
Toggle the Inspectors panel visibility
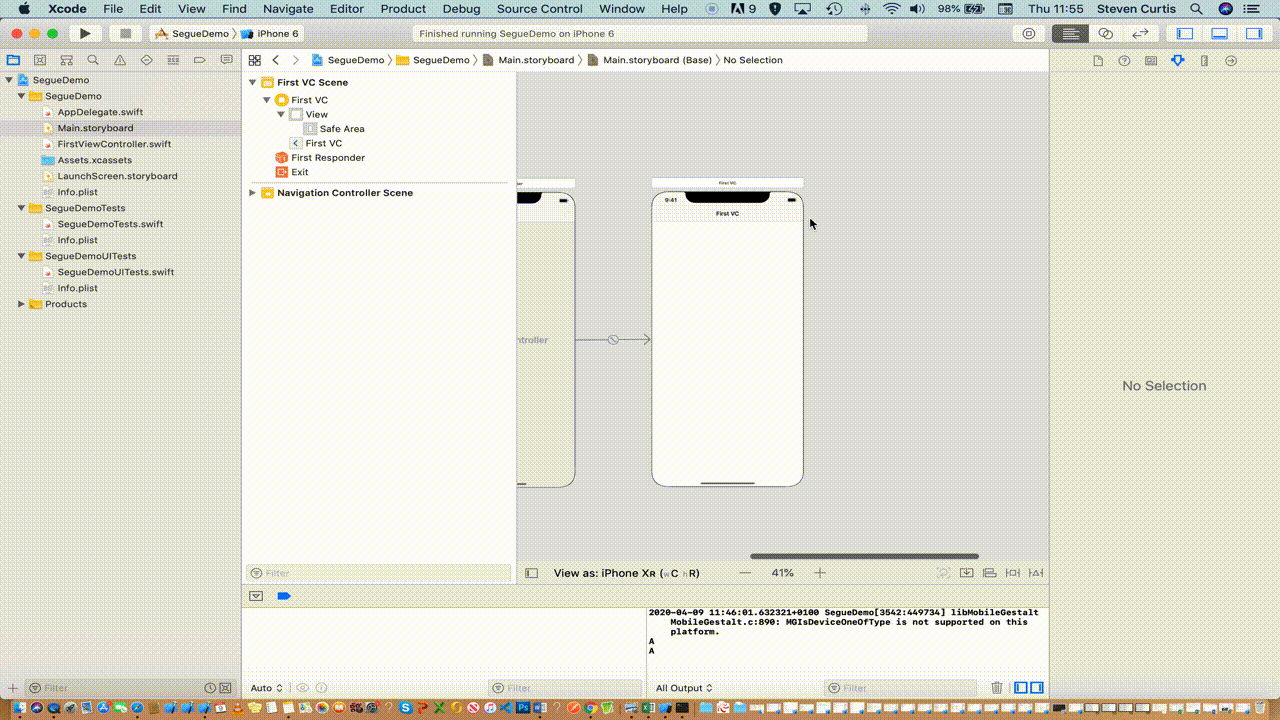(1253, 33)
